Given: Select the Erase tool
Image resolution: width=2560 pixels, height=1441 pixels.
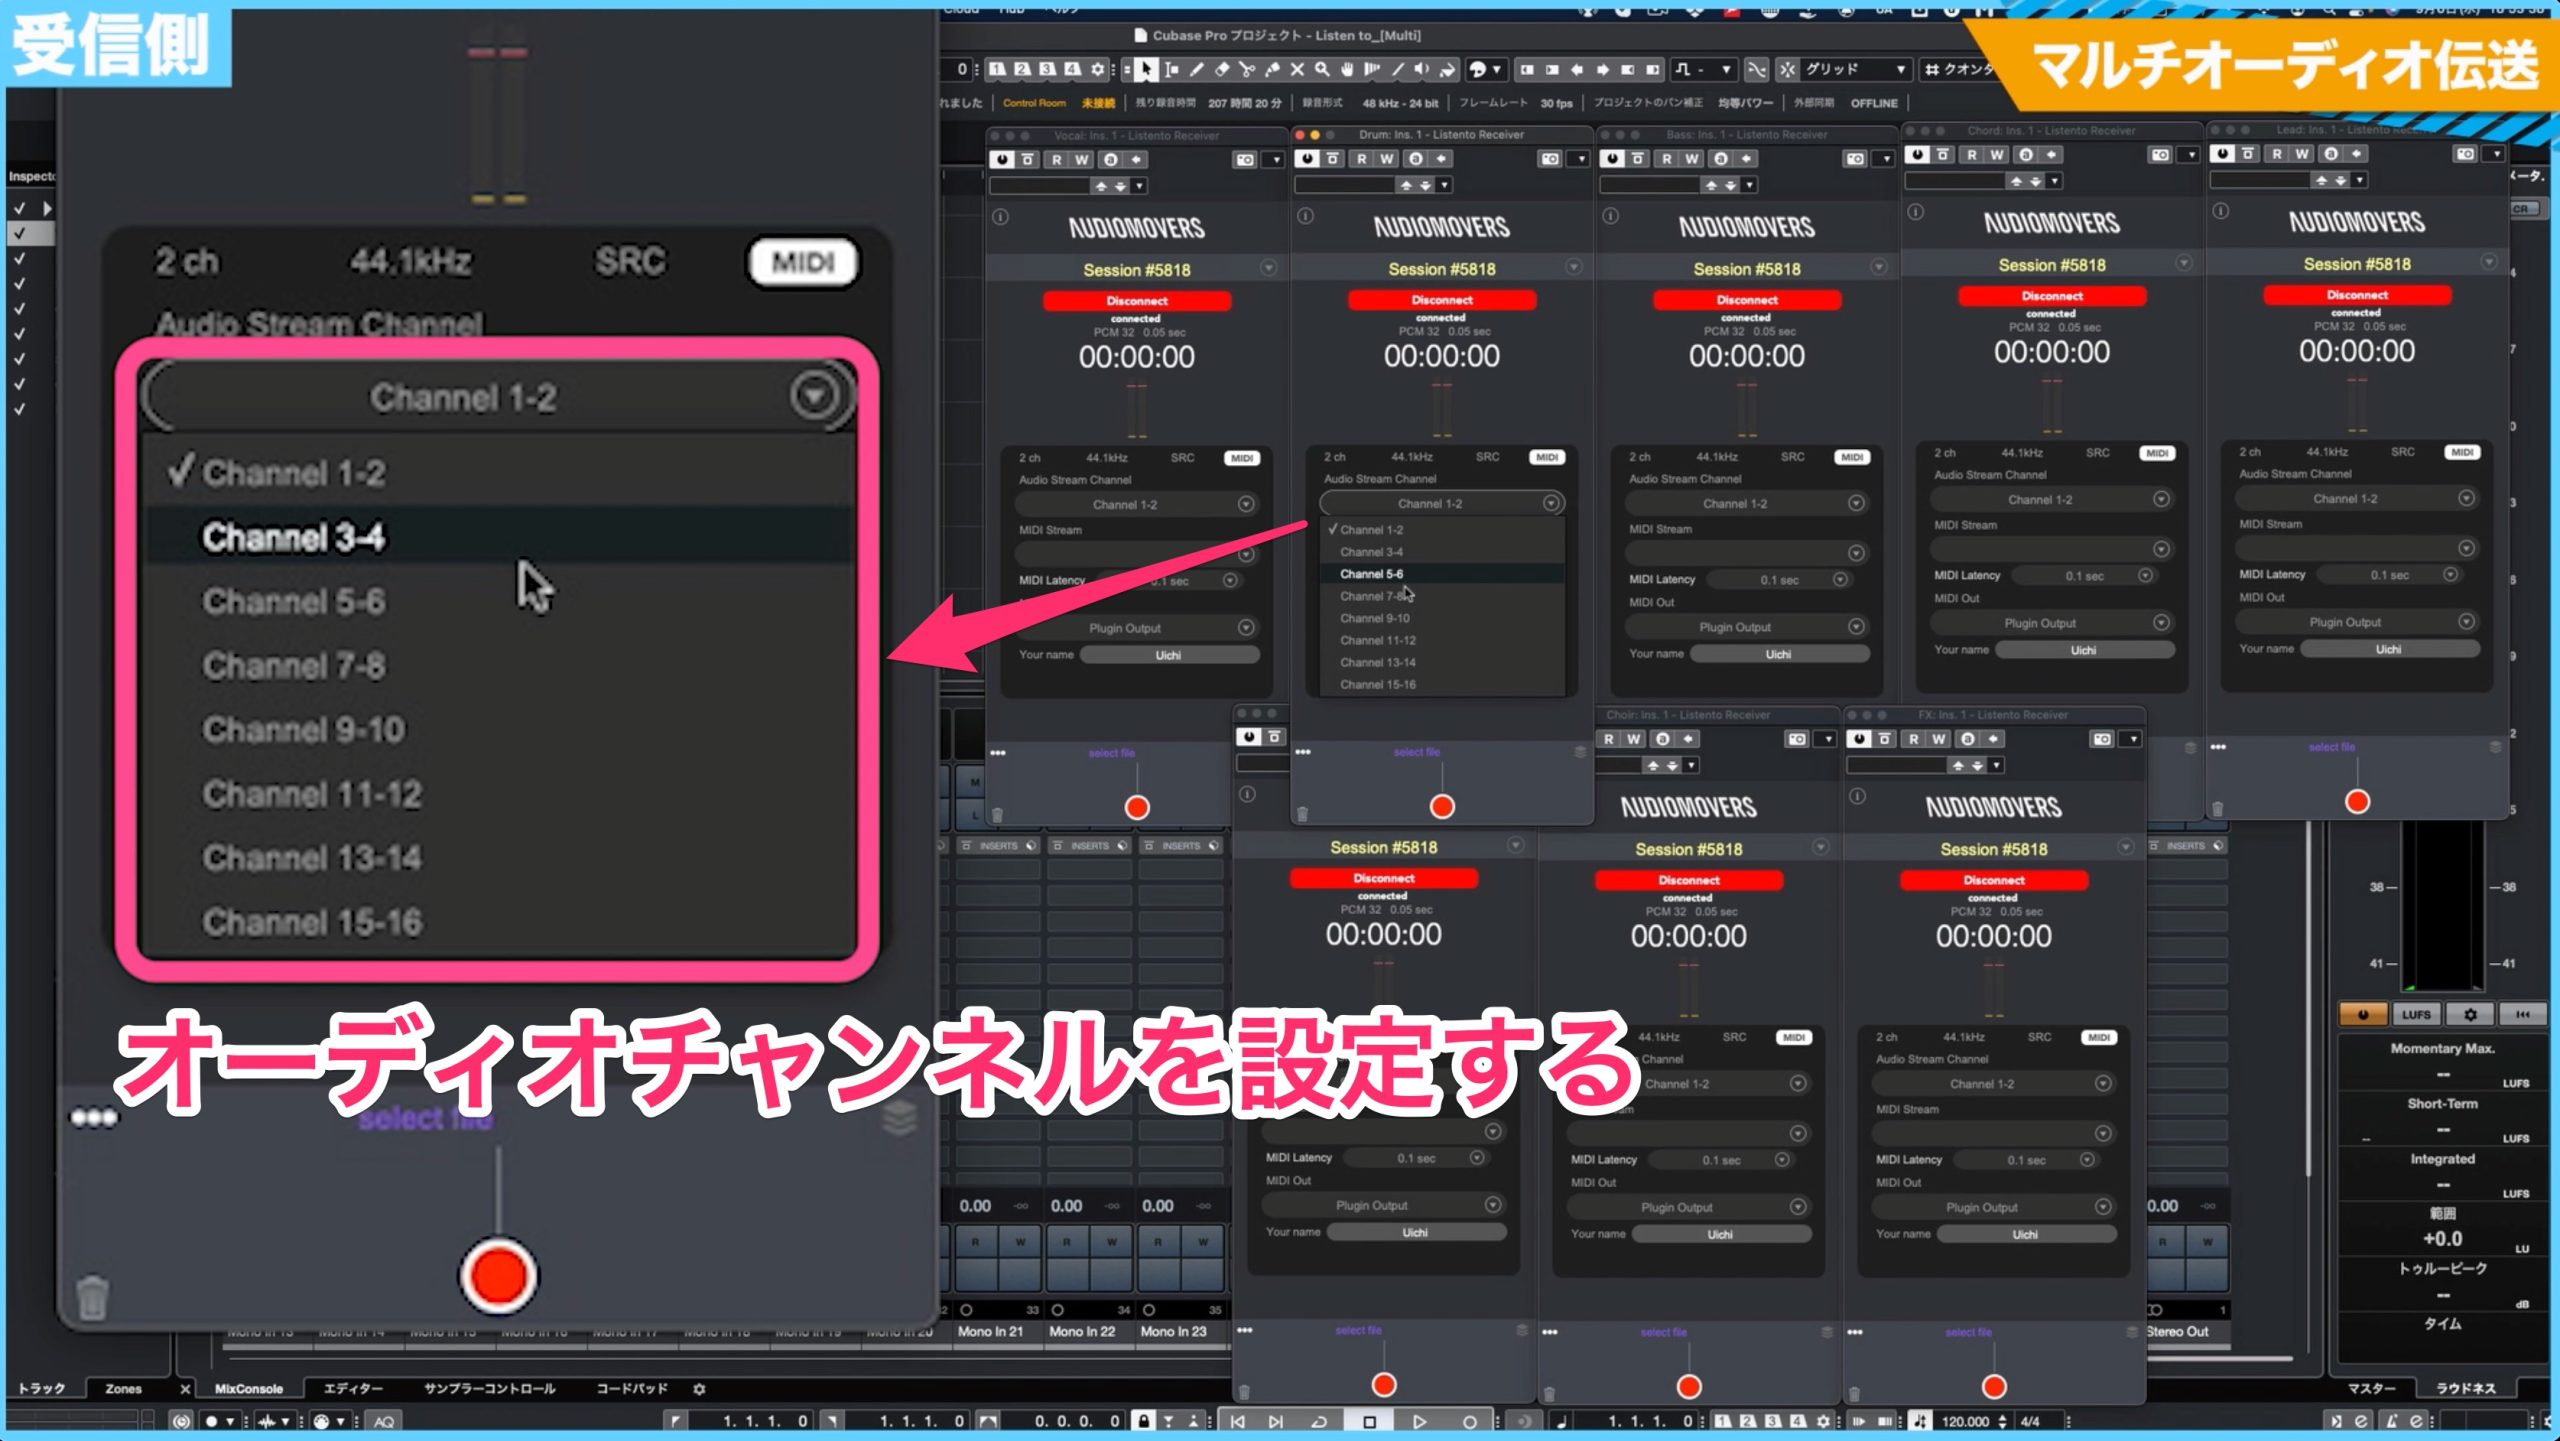Looking at the screenshot, I should (1221, 69).
